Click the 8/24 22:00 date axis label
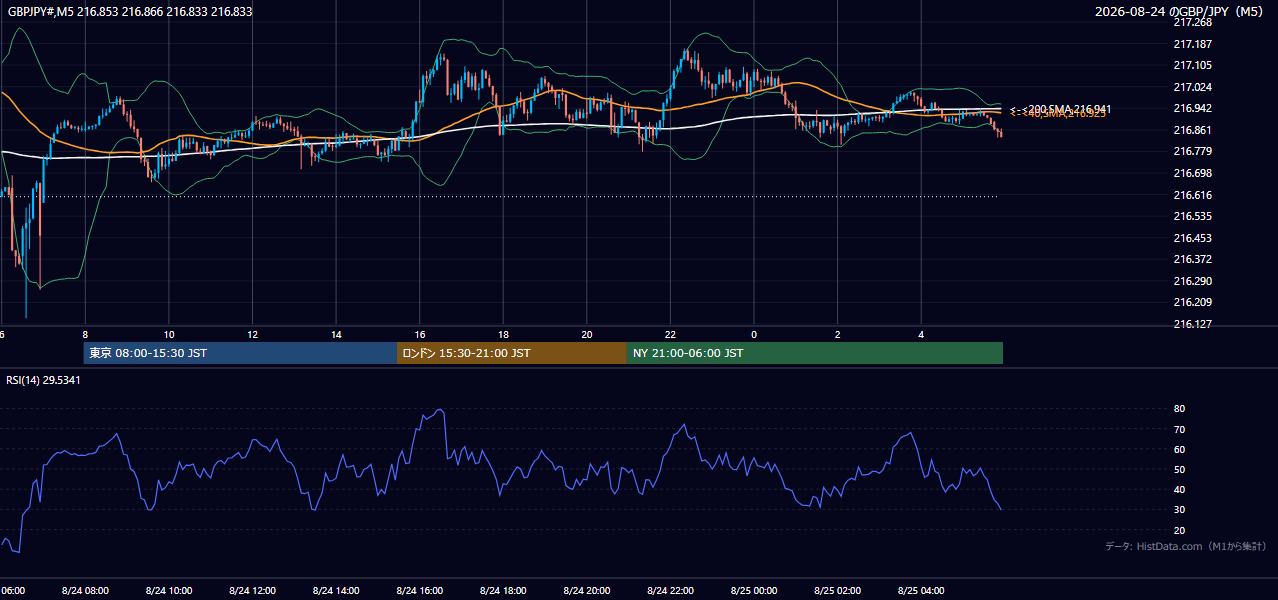1278x600 pixels. (670, 591)
